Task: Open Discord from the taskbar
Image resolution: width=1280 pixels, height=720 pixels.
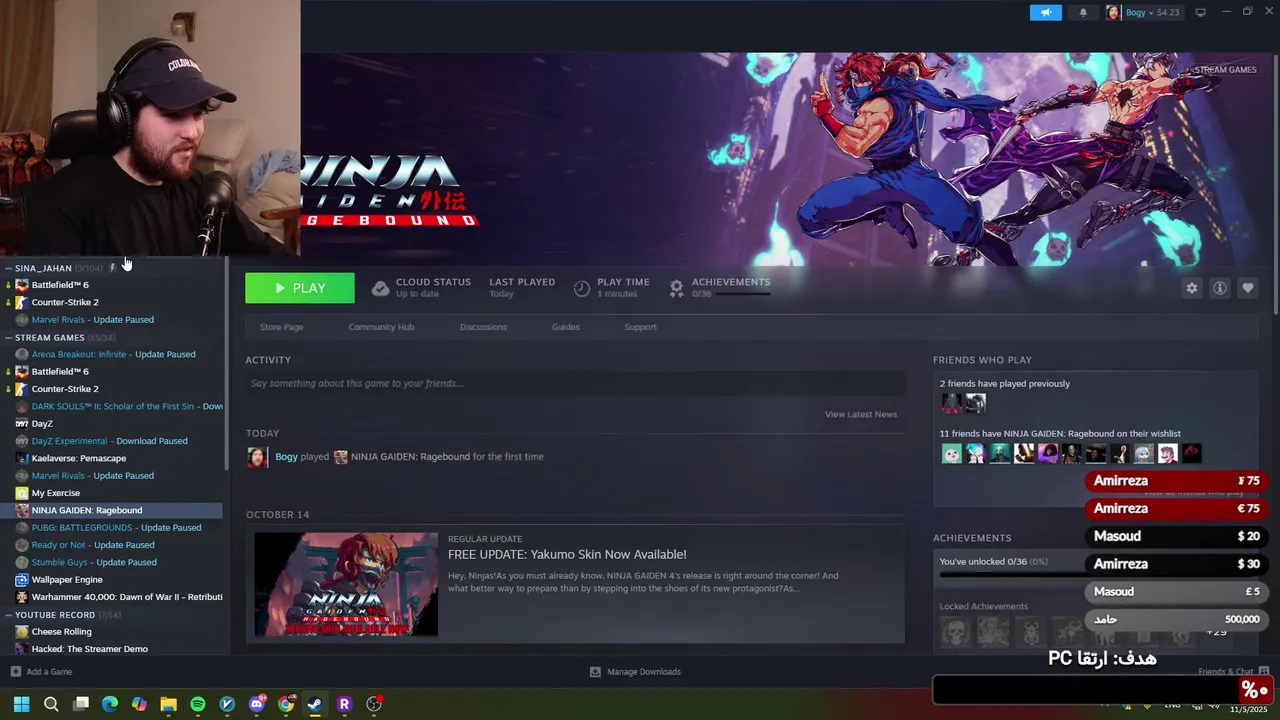Action: point(257,704)
